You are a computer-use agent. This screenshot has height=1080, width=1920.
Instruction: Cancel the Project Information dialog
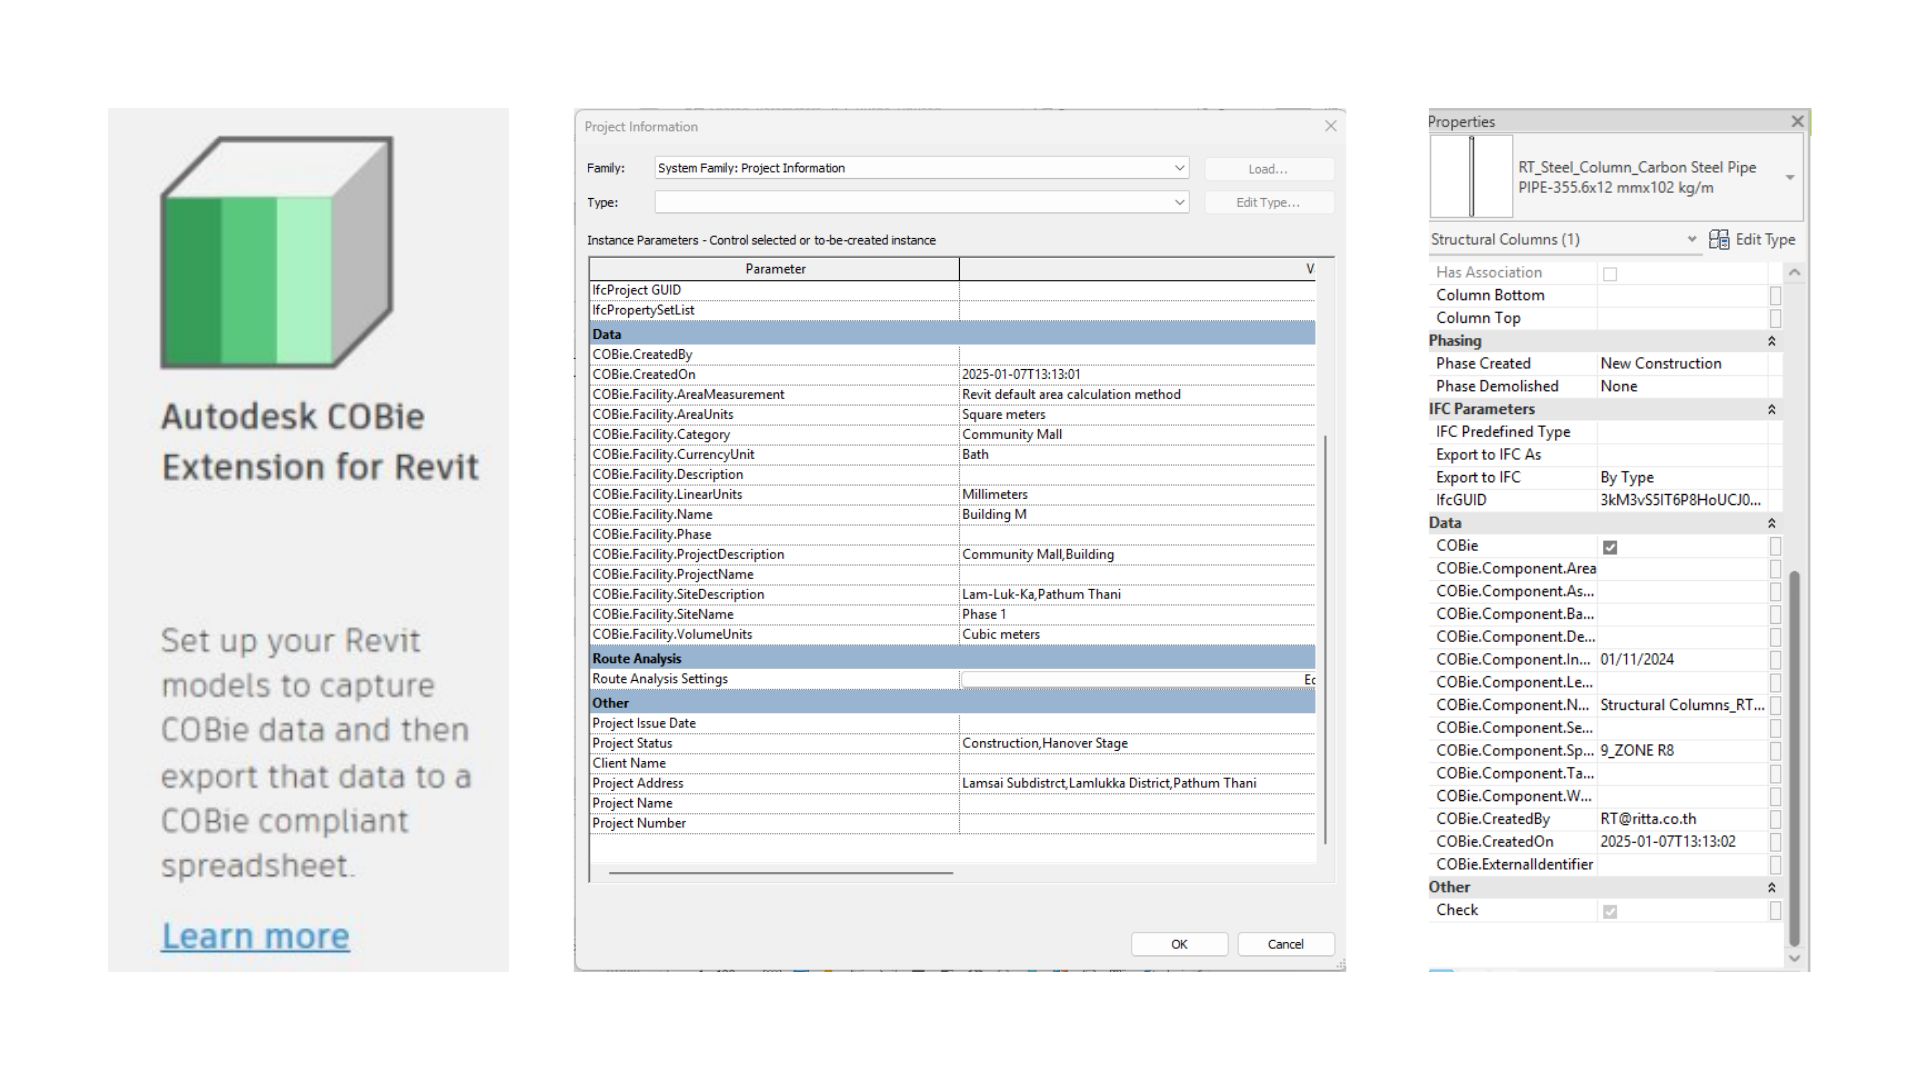tap(1286, 944)
